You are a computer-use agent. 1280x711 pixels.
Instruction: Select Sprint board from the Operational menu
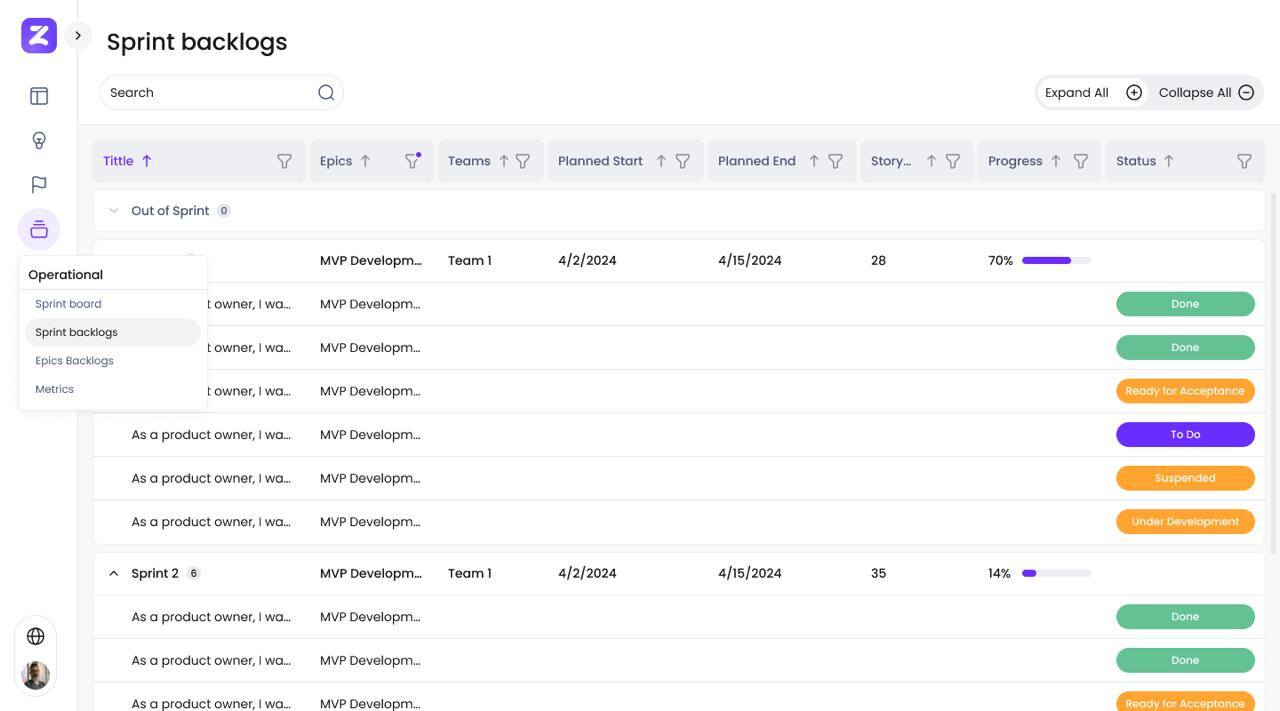pos(68,304)
